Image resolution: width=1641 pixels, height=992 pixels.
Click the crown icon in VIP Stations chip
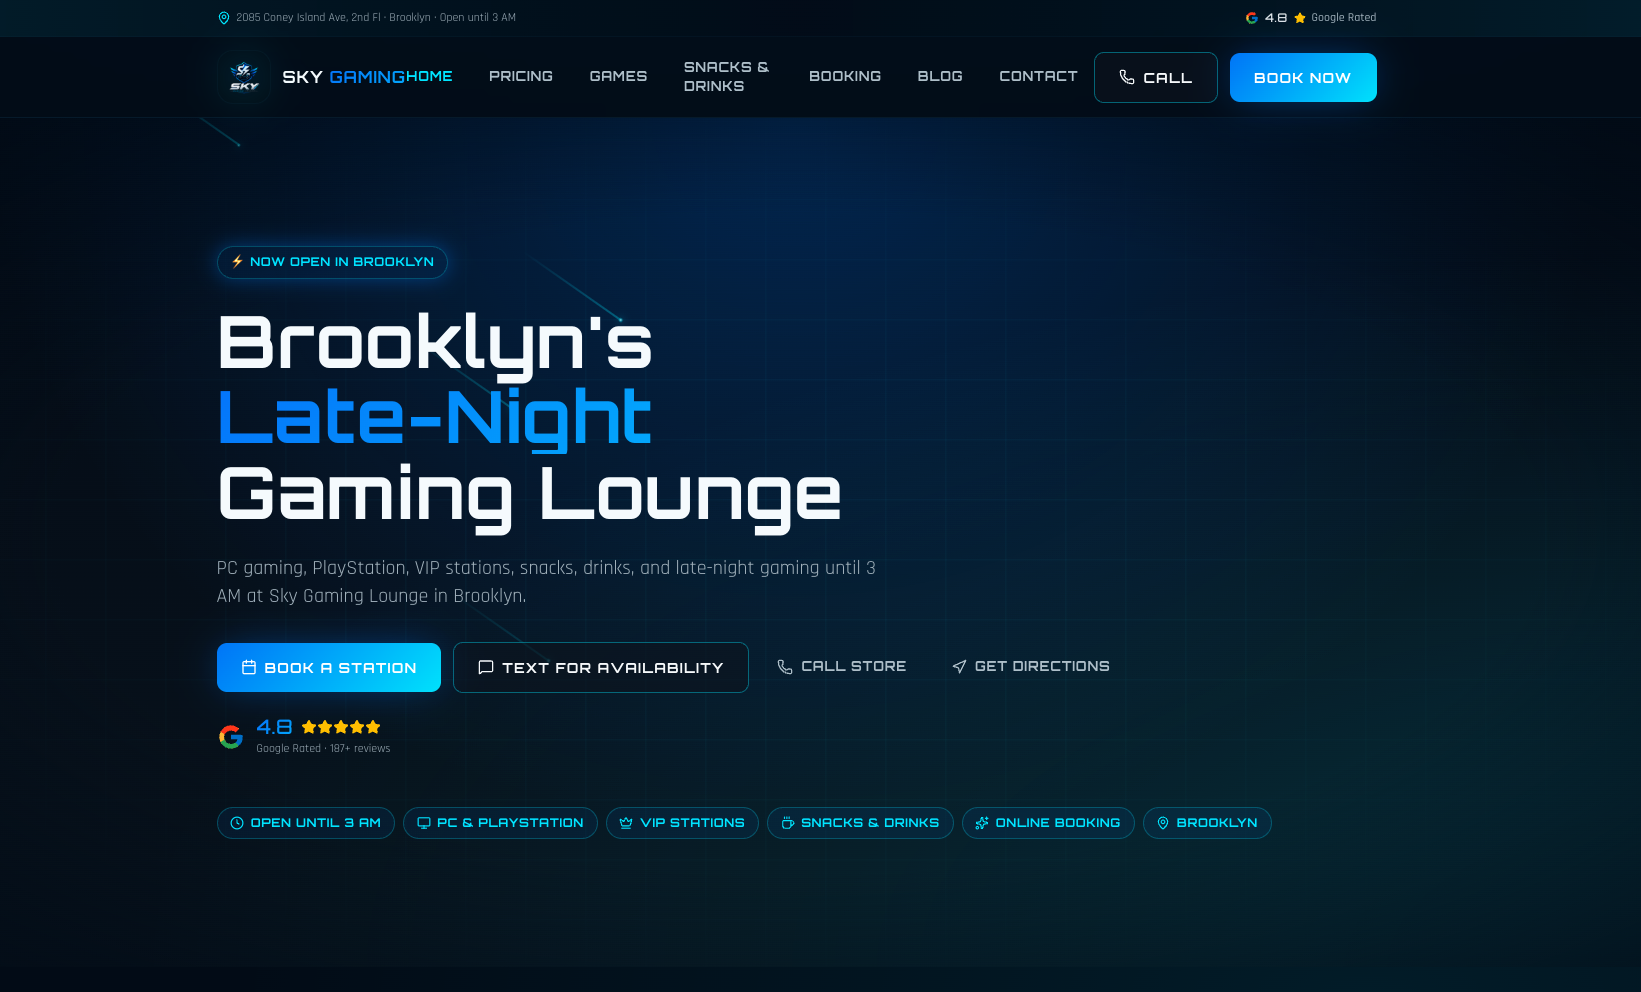click(x=626, y=823)
